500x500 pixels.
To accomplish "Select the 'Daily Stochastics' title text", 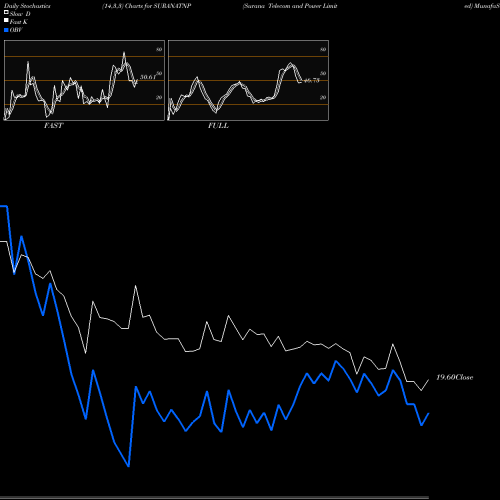I will (x=27, y=6).
